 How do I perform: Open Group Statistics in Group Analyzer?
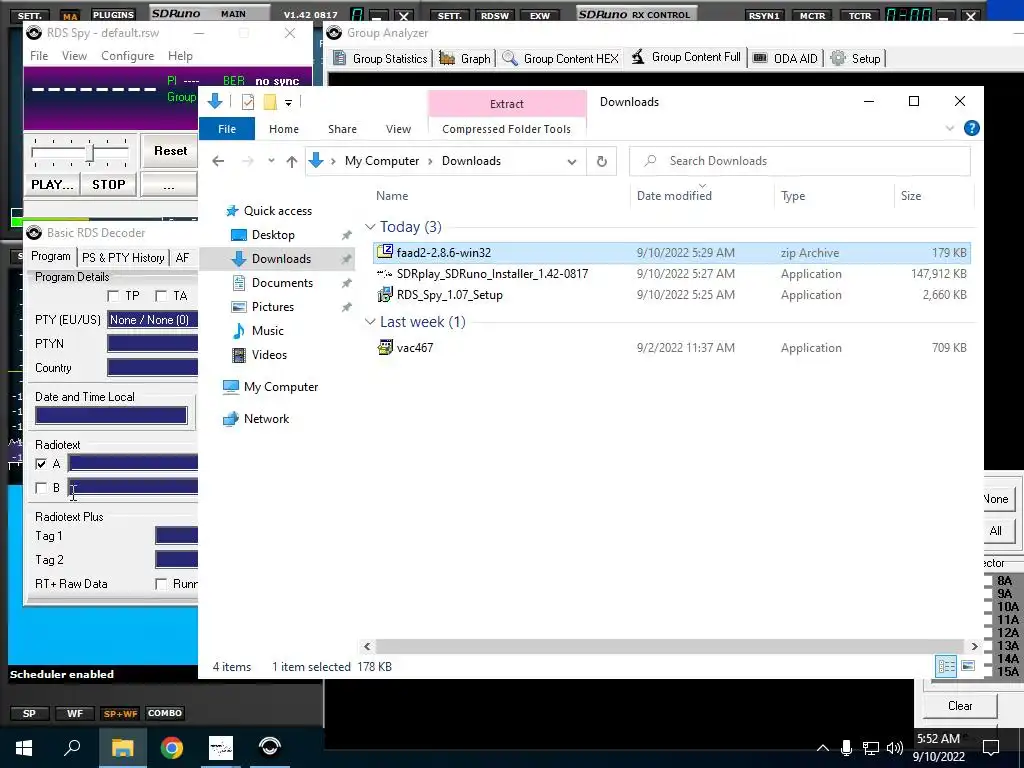(x=380, y=58)
